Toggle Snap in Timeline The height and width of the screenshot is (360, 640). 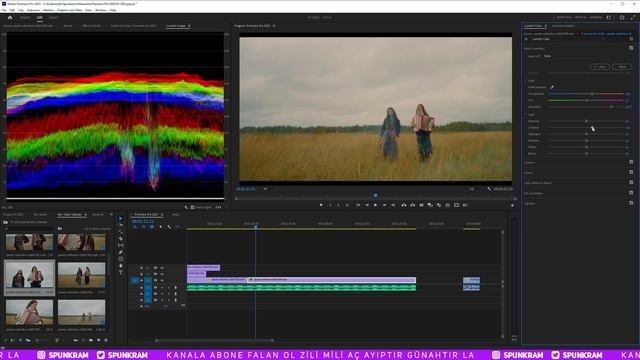click(143, 227)
